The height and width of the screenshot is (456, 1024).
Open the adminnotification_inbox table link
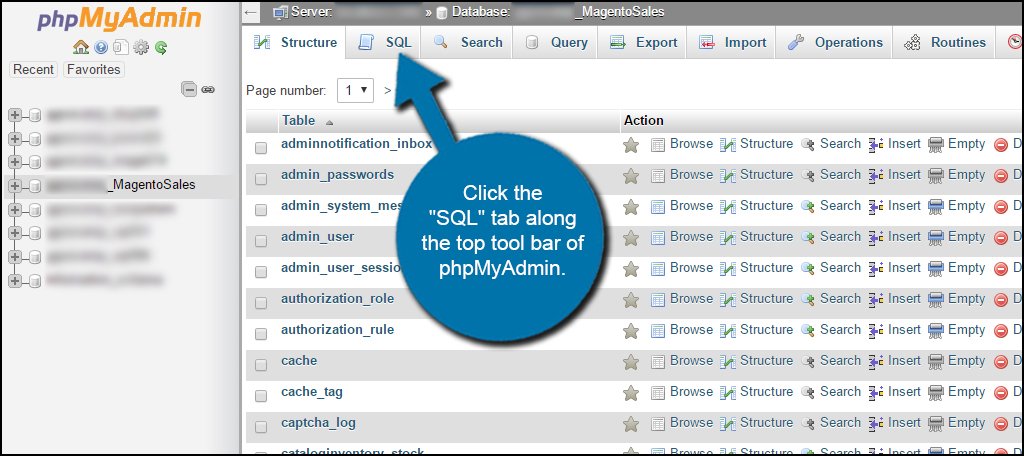click(x=357, y=144)
